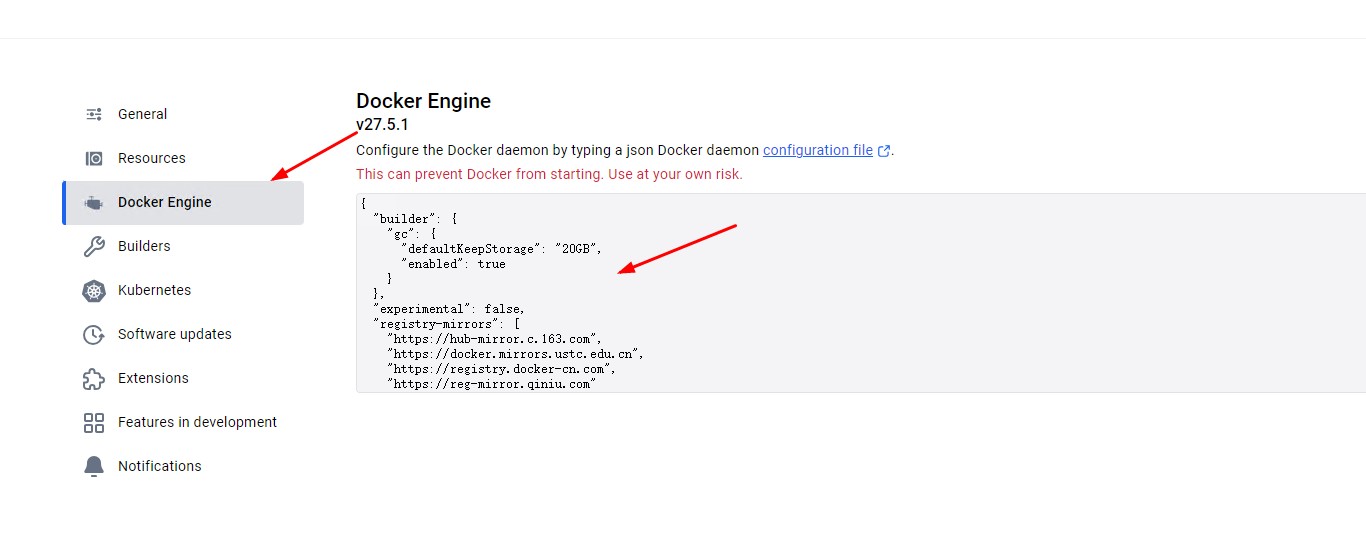Select the Resources label in sidebar
Image resolution: width=1366 pixels, height=556 pixels.
click(151, 158)
